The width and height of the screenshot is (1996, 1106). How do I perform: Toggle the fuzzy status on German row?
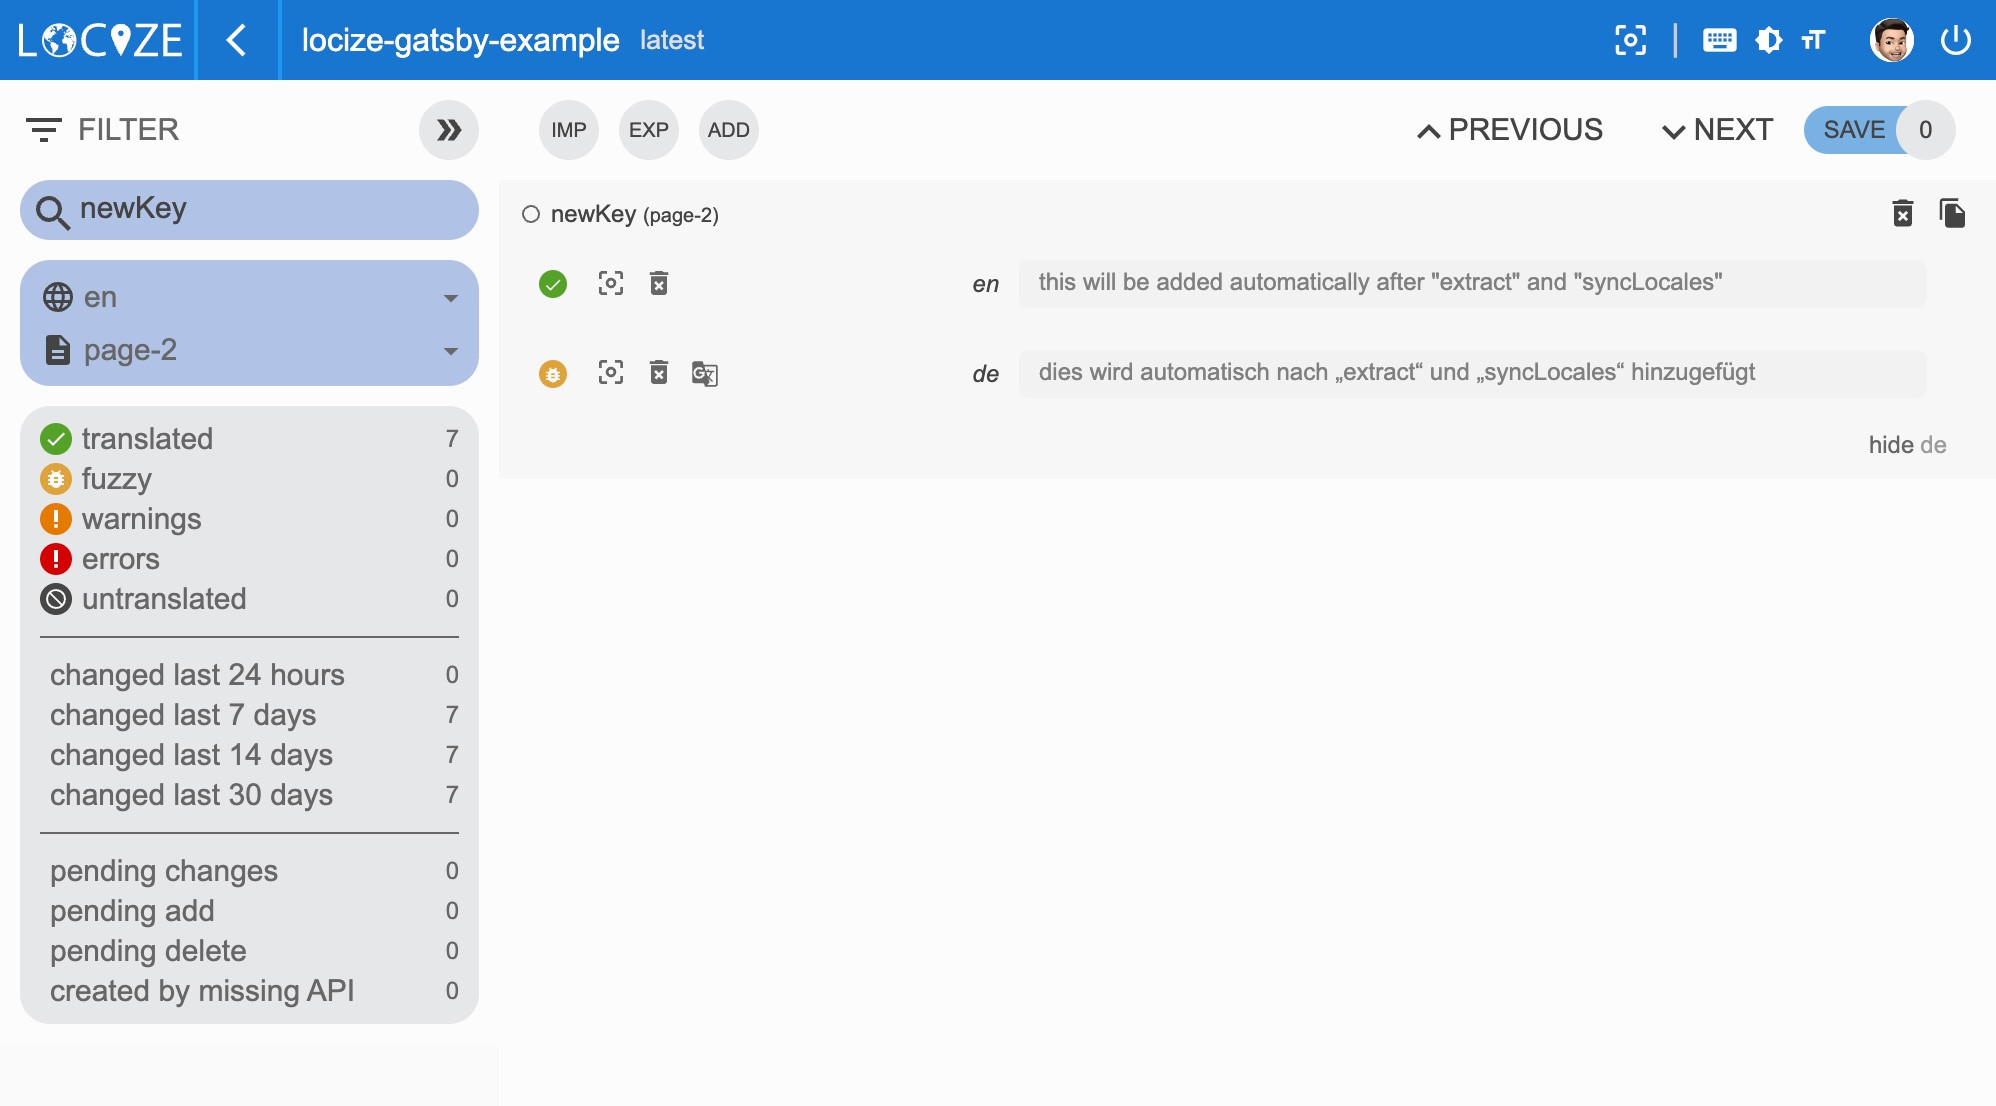coord(552,374)
